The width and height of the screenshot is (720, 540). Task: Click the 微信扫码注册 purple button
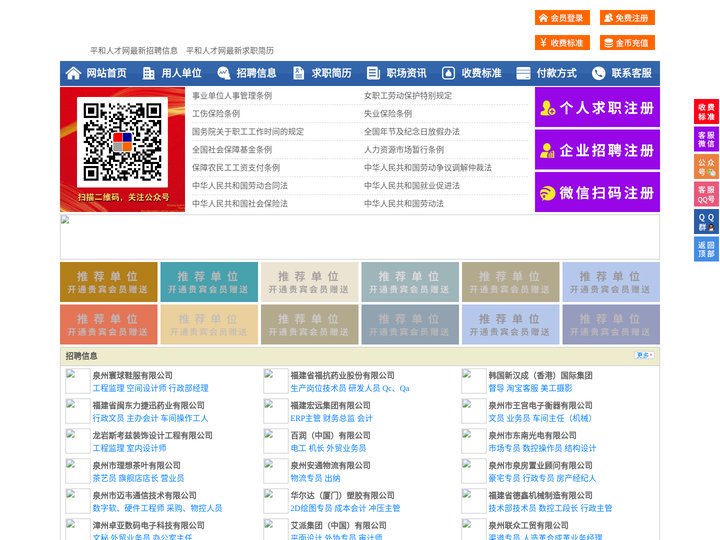(x=597, y=192)
